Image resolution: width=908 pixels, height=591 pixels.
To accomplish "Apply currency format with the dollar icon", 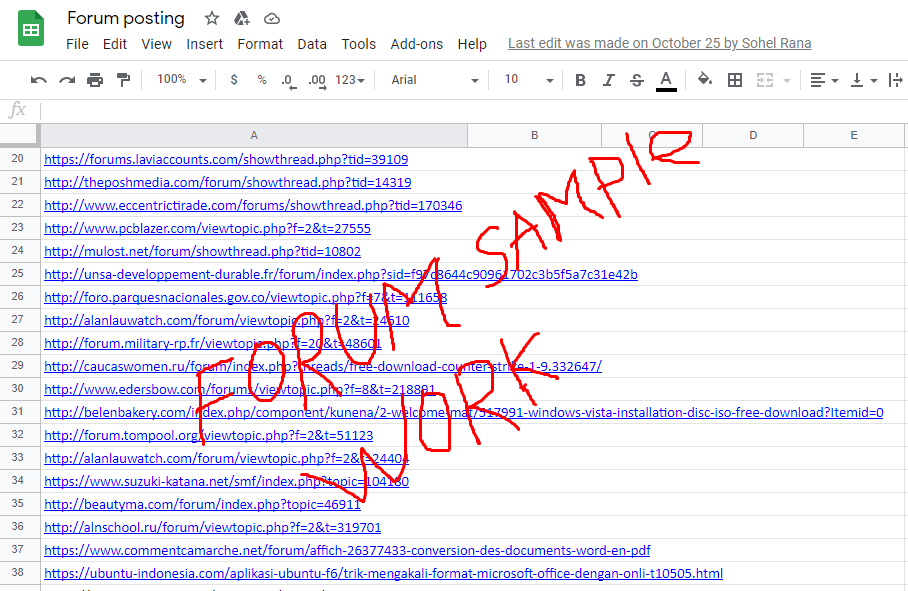I will point(234,79).
